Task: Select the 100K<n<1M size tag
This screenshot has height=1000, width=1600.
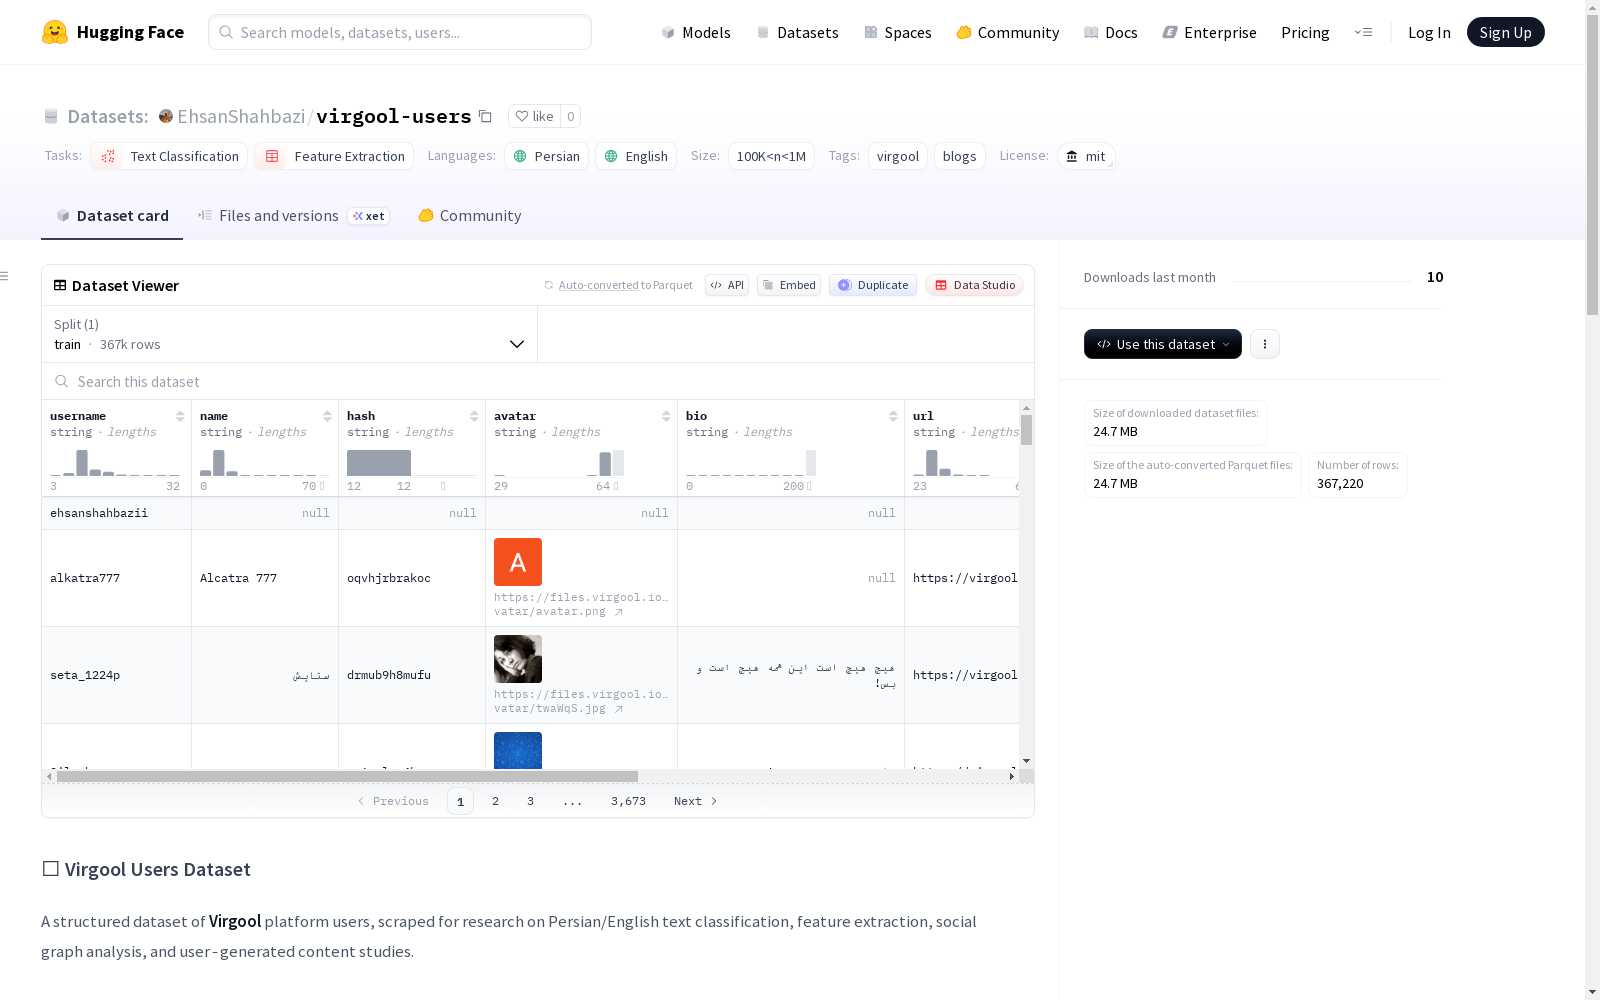Action: tap(771, 156)
